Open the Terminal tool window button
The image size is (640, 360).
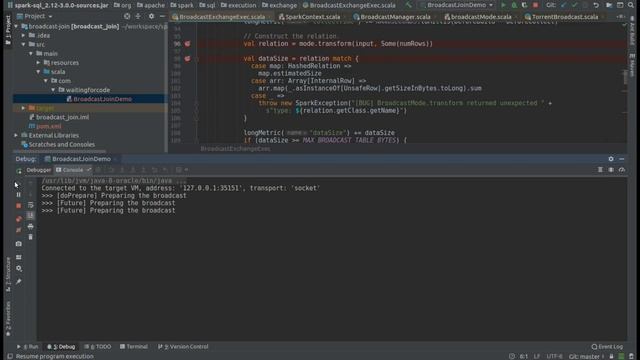point(134,347)
